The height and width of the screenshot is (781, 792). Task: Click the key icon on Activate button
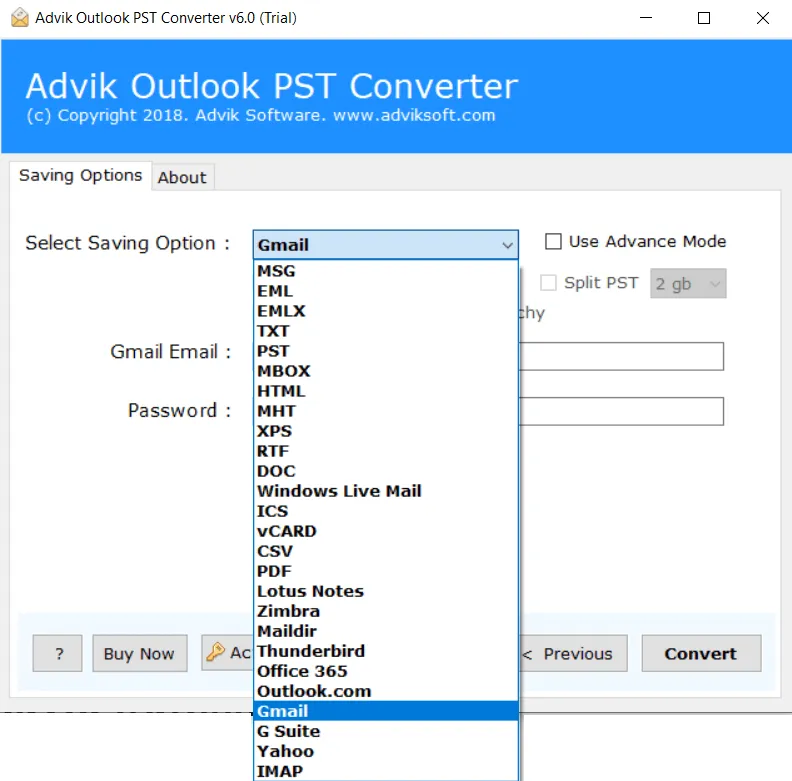coord(216,652)
